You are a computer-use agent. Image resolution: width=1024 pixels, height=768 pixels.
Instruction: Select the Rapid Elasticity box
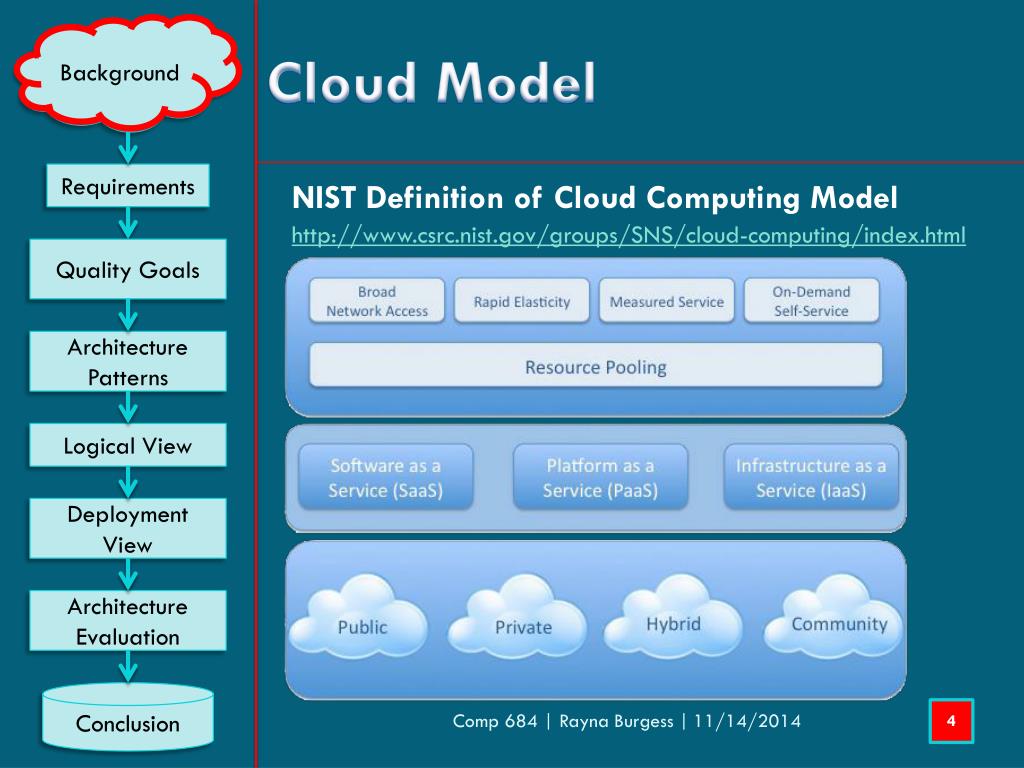[x=522, y=301]
